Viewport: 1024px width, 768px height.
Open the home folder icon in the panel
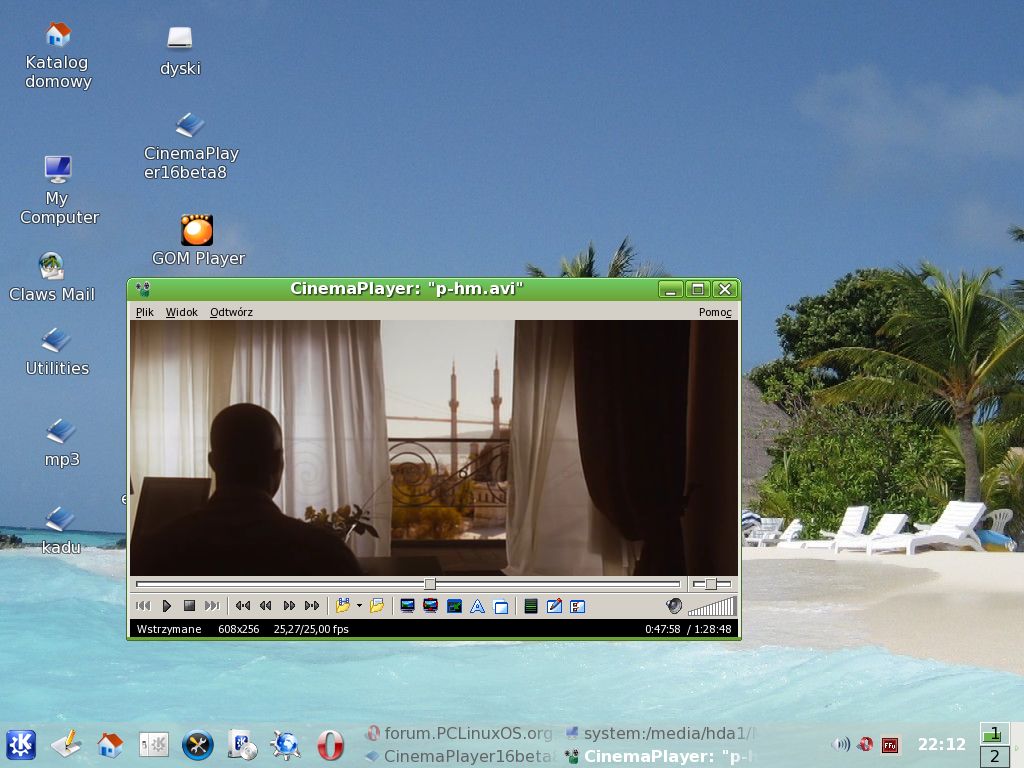pos(110,744)
